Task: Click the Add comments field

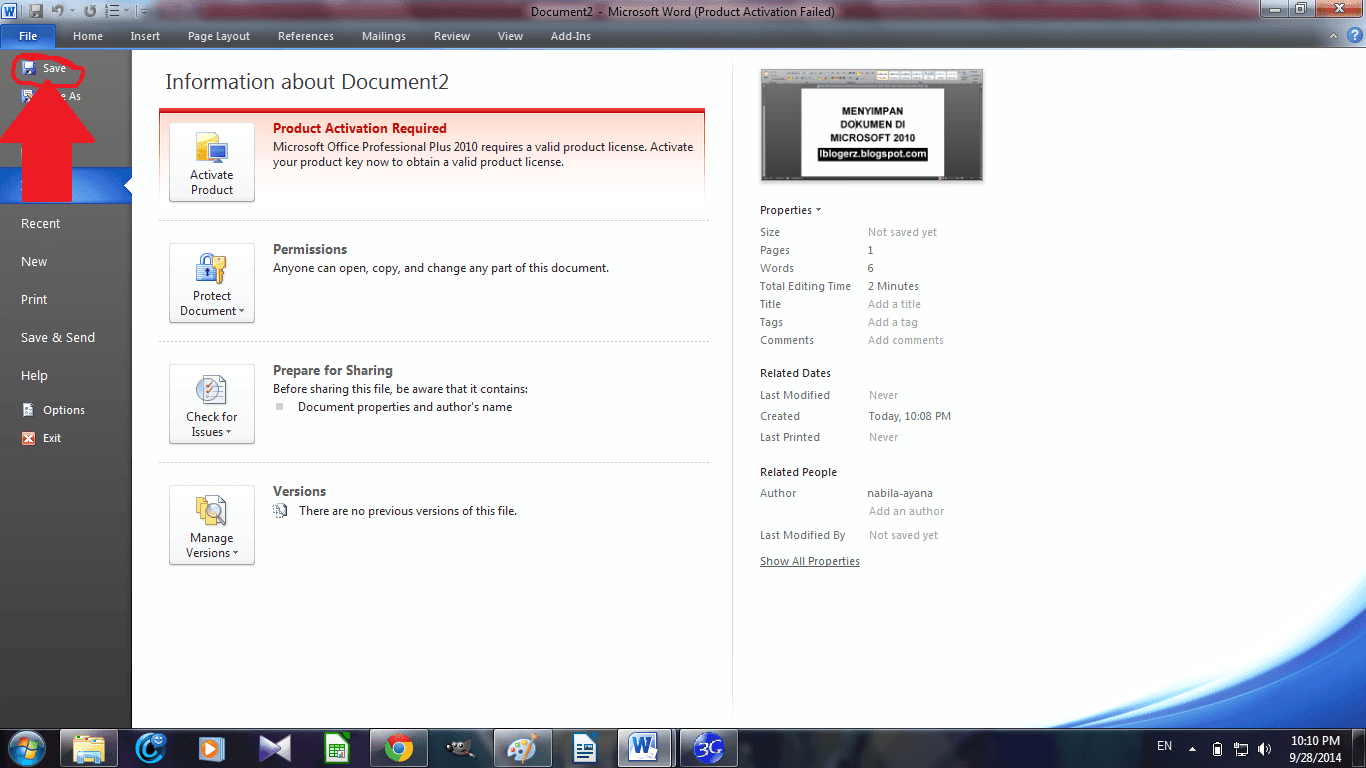Action: tap(906, 340)
